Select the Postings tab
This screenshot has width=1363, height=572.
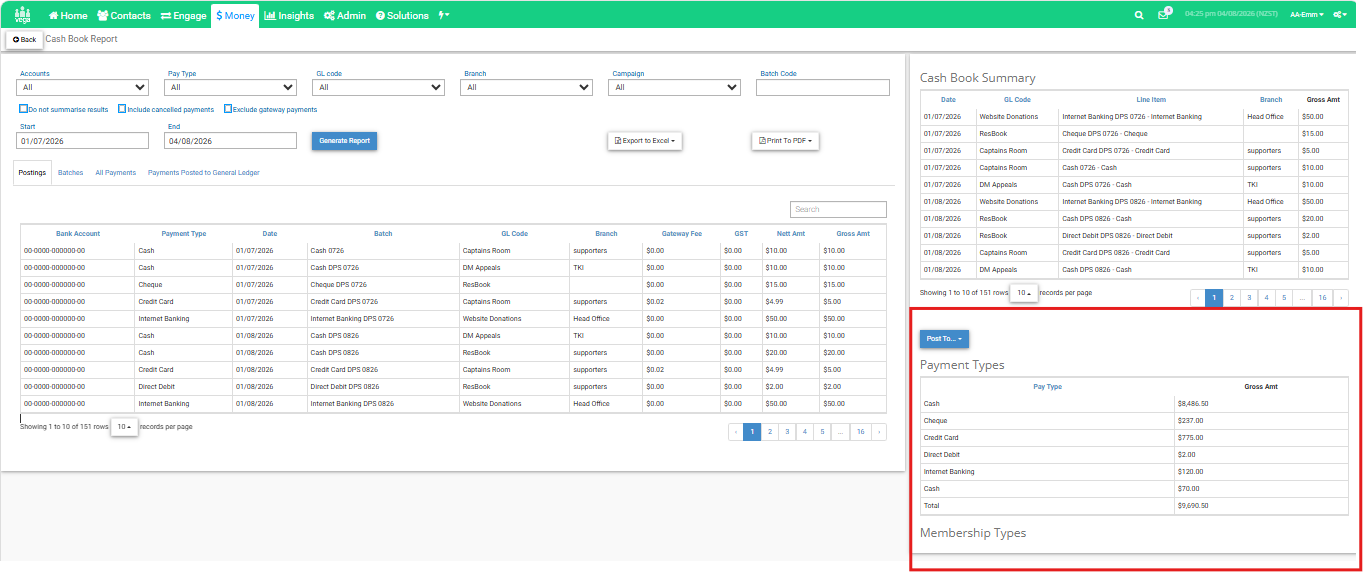coord(32,173)
